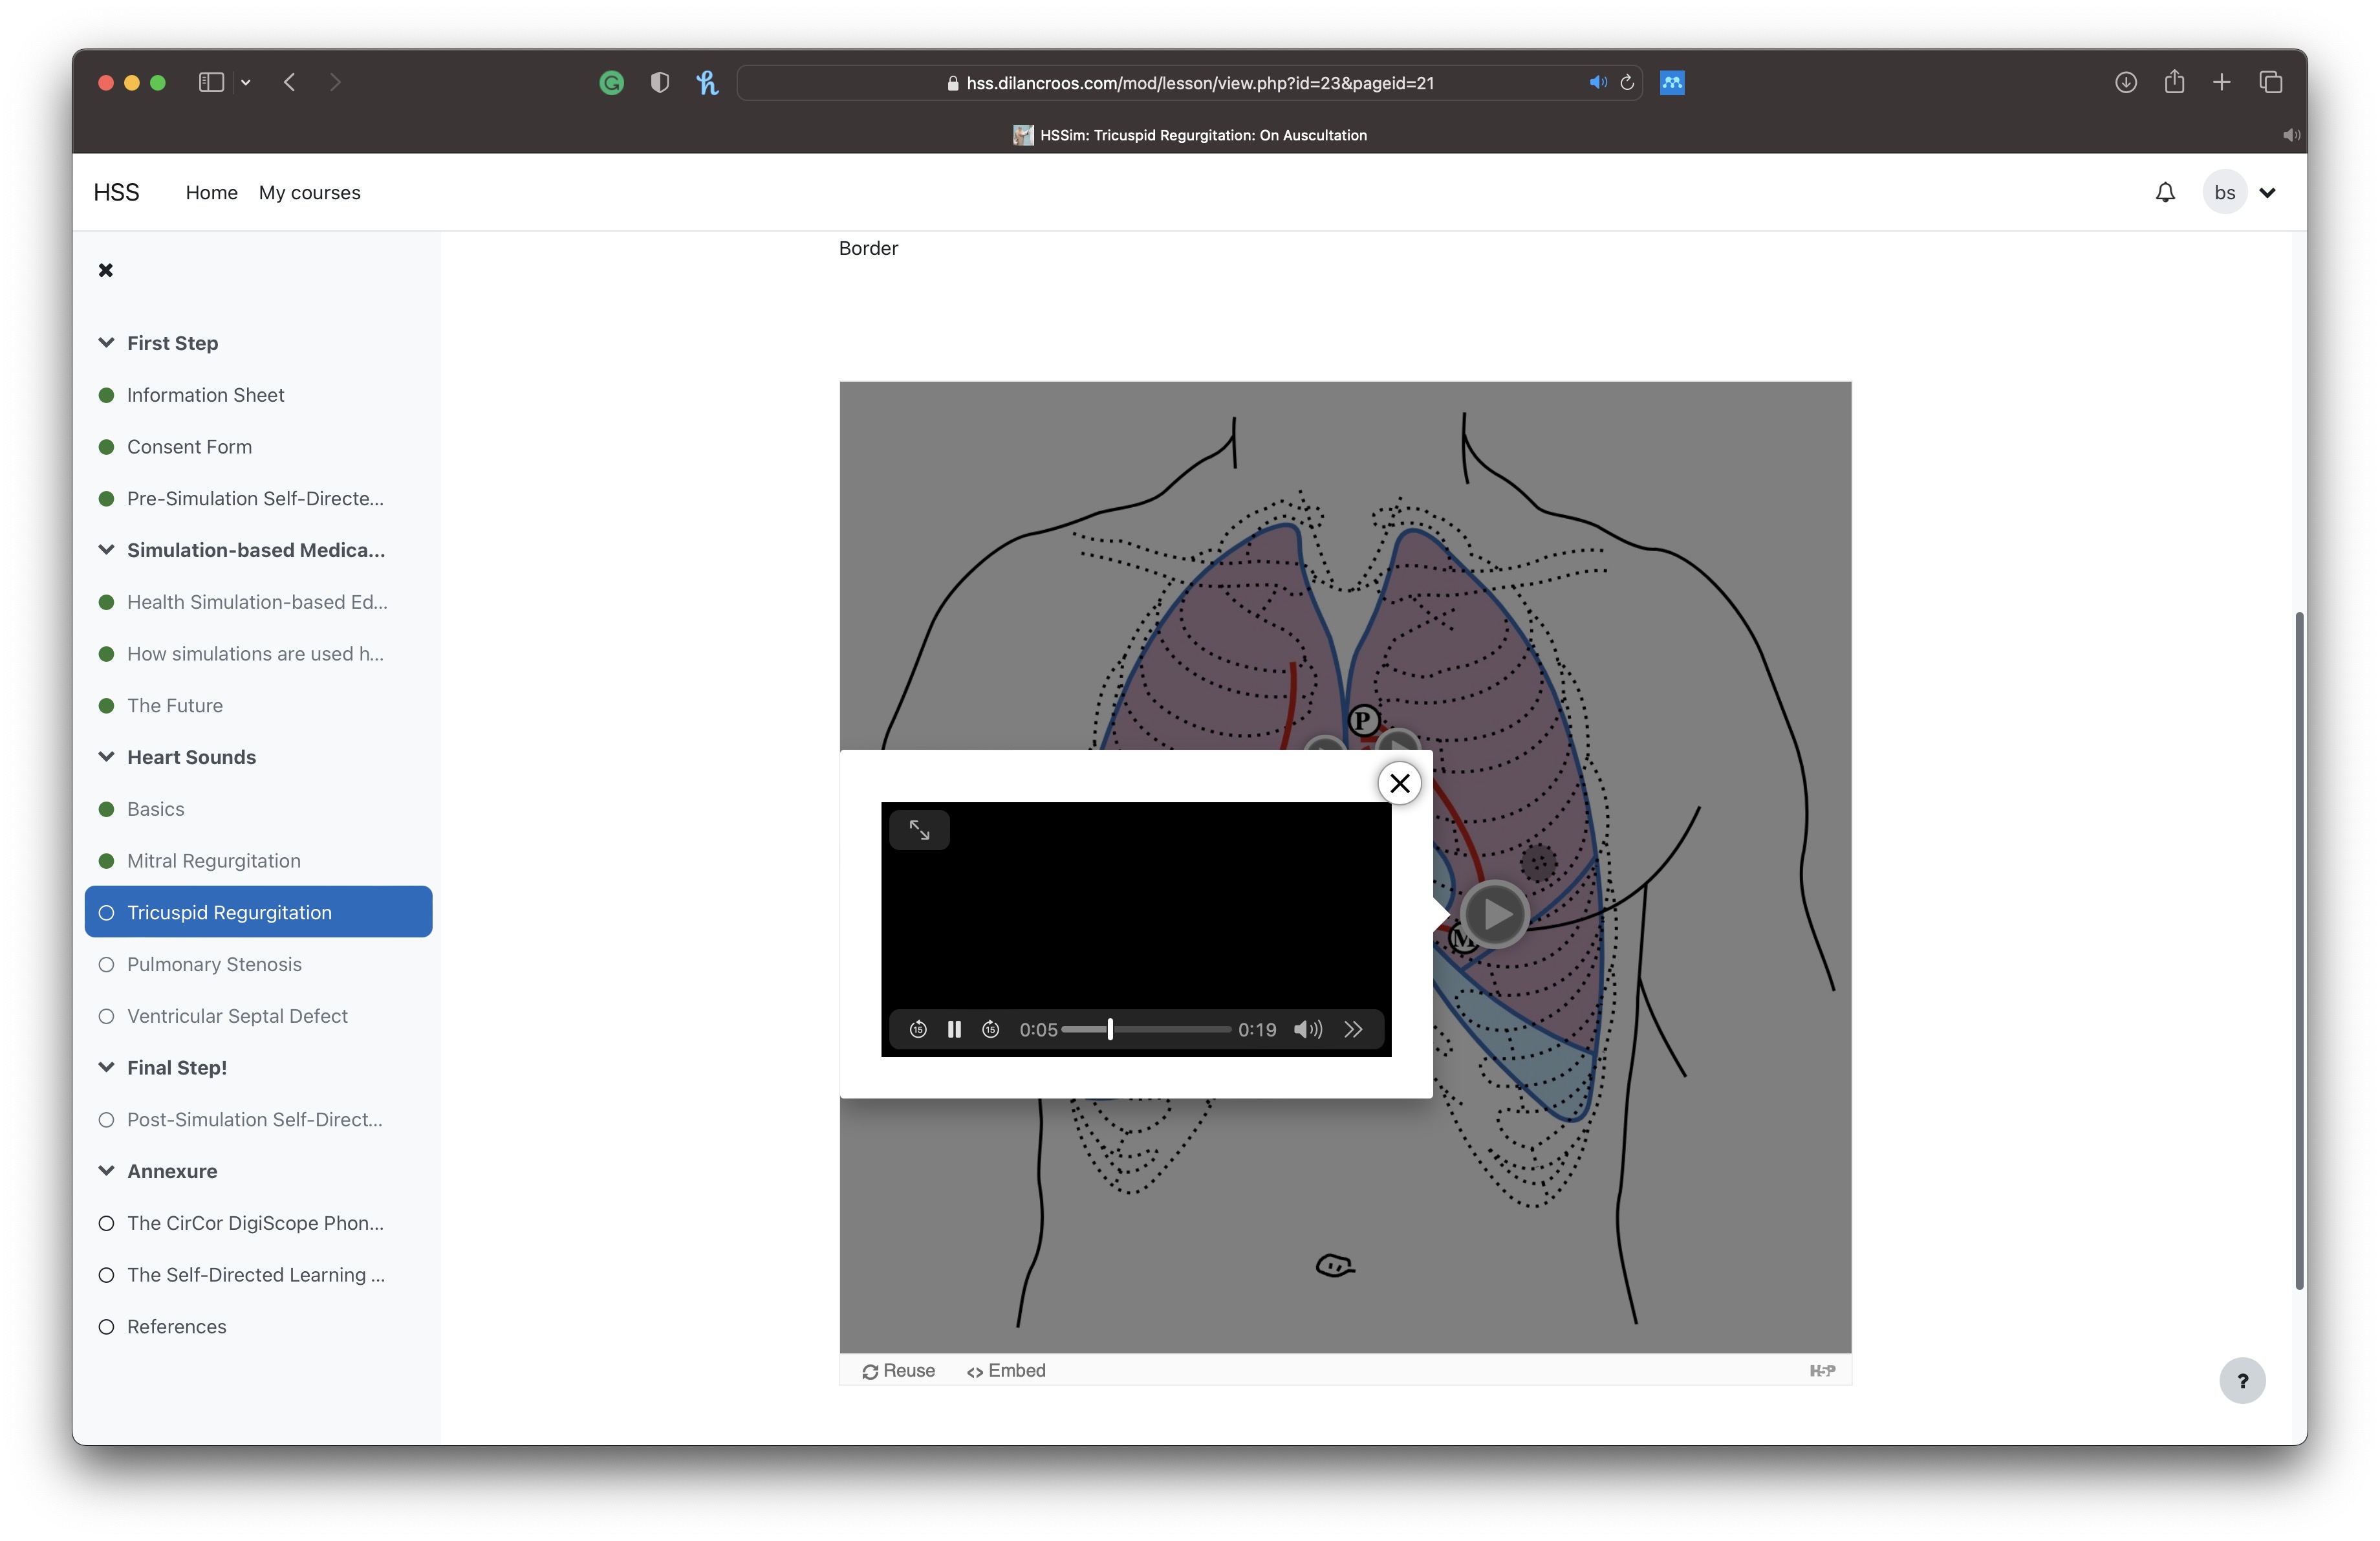Image resolution: width=2380 pixels, height=1541 pixels.
Task: Open the notifications bell
Action: [x=2165, y=192]
